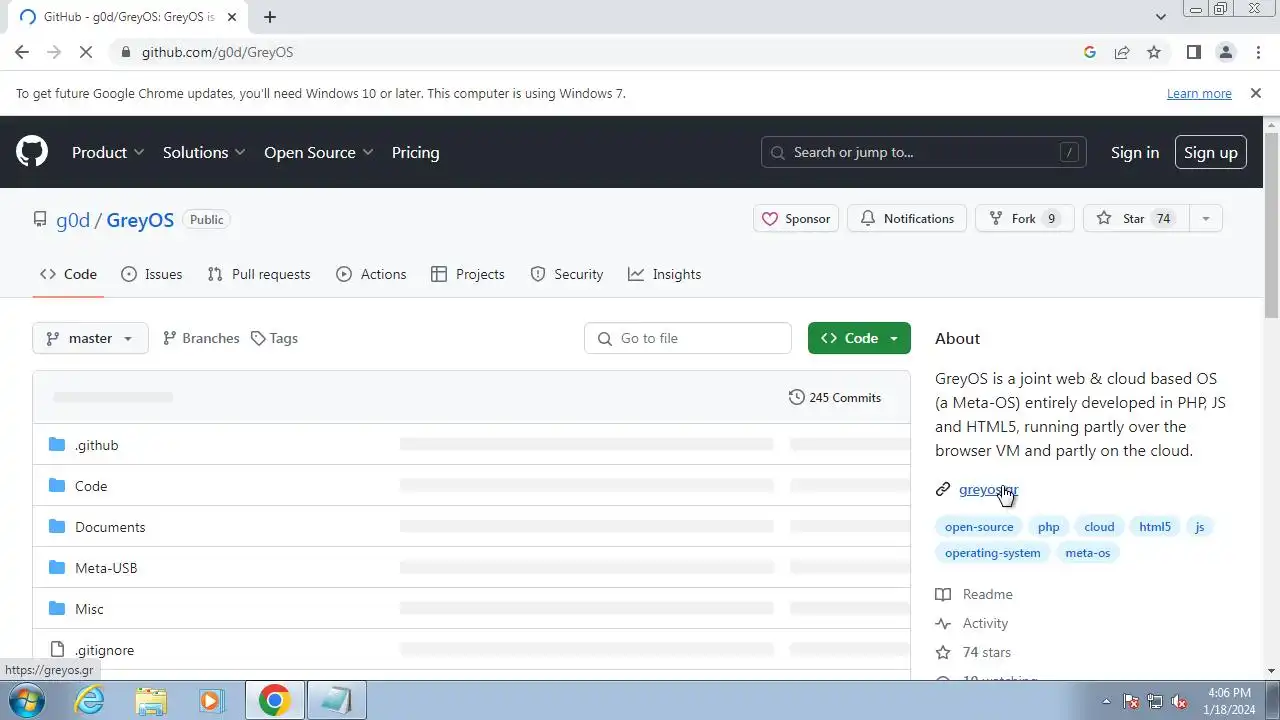Open Chrome three-dot menu
1280x720 pixels.
point(1257,52)
